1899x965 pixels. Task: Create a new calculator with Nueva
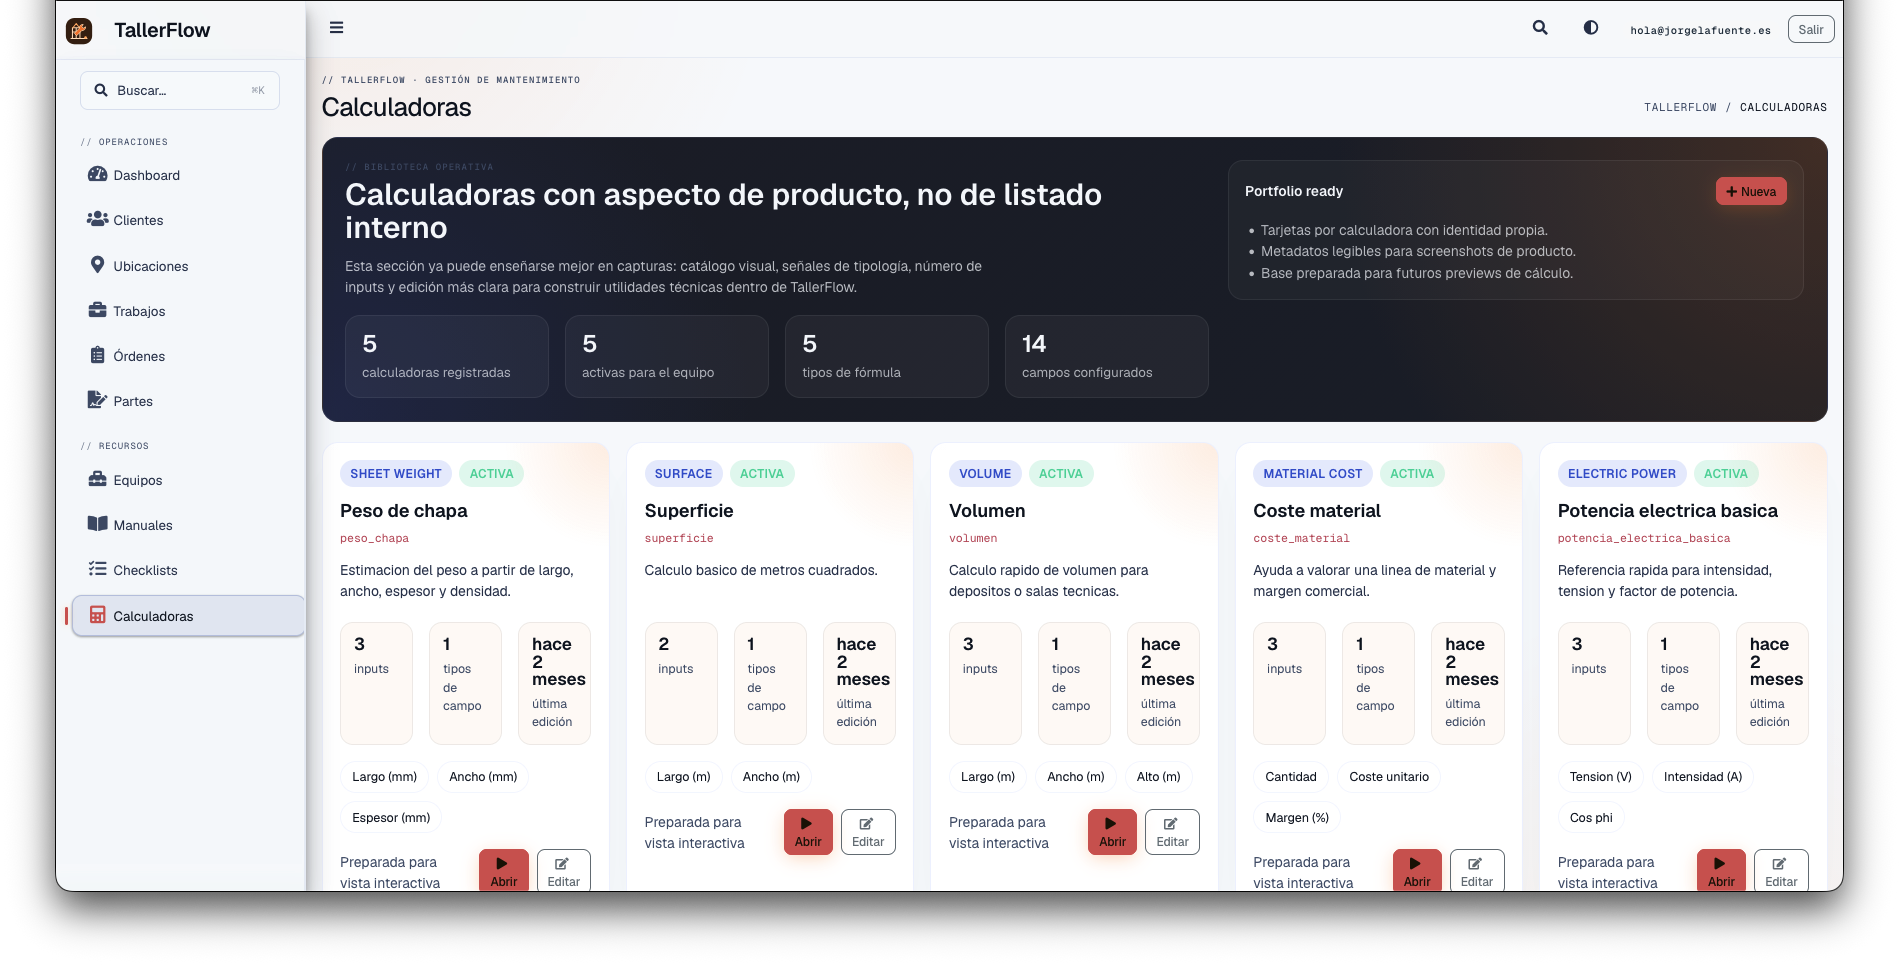[x=1751, y=192]
